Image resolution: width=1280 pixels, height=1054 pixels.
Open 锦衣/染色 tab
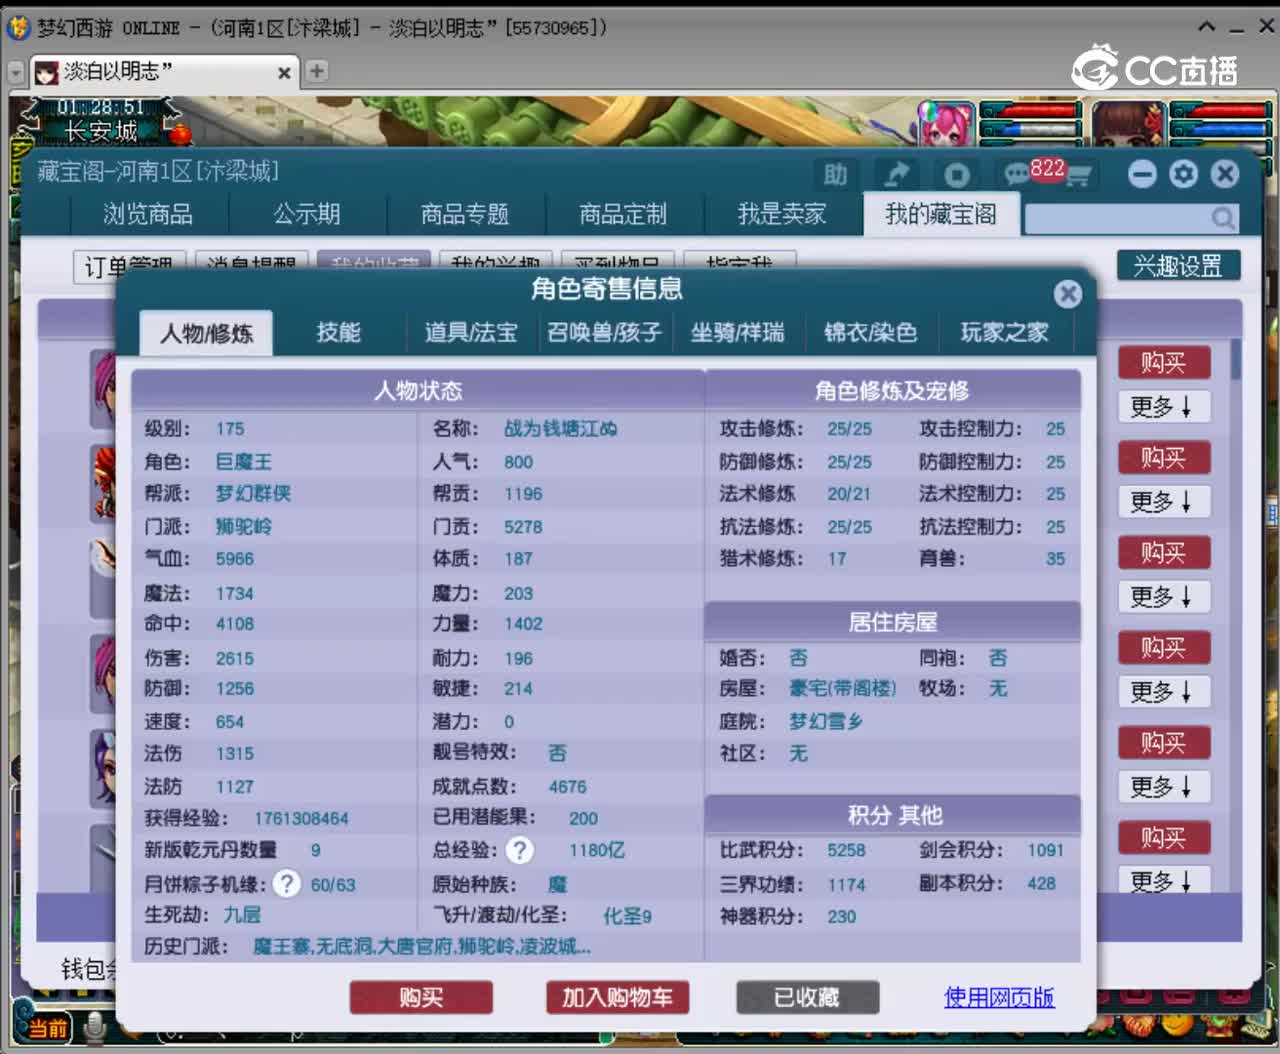(x=870, y=333)
